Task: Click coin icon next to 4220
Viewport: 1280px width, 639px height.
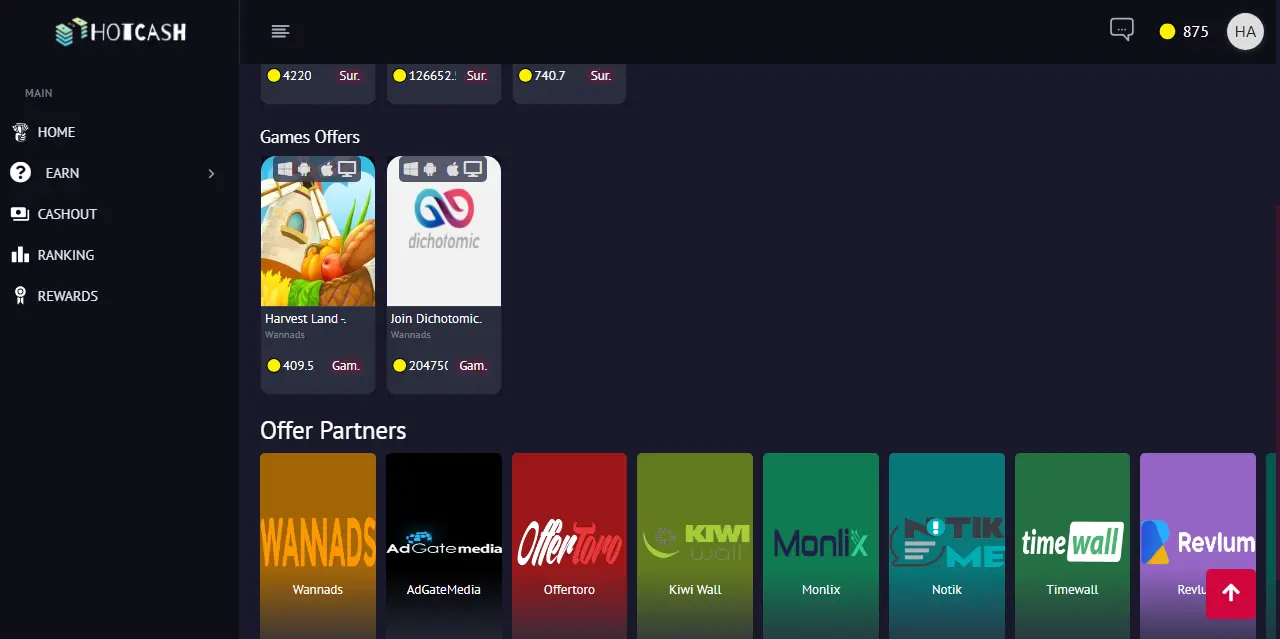Action: [x=274, y=76]
